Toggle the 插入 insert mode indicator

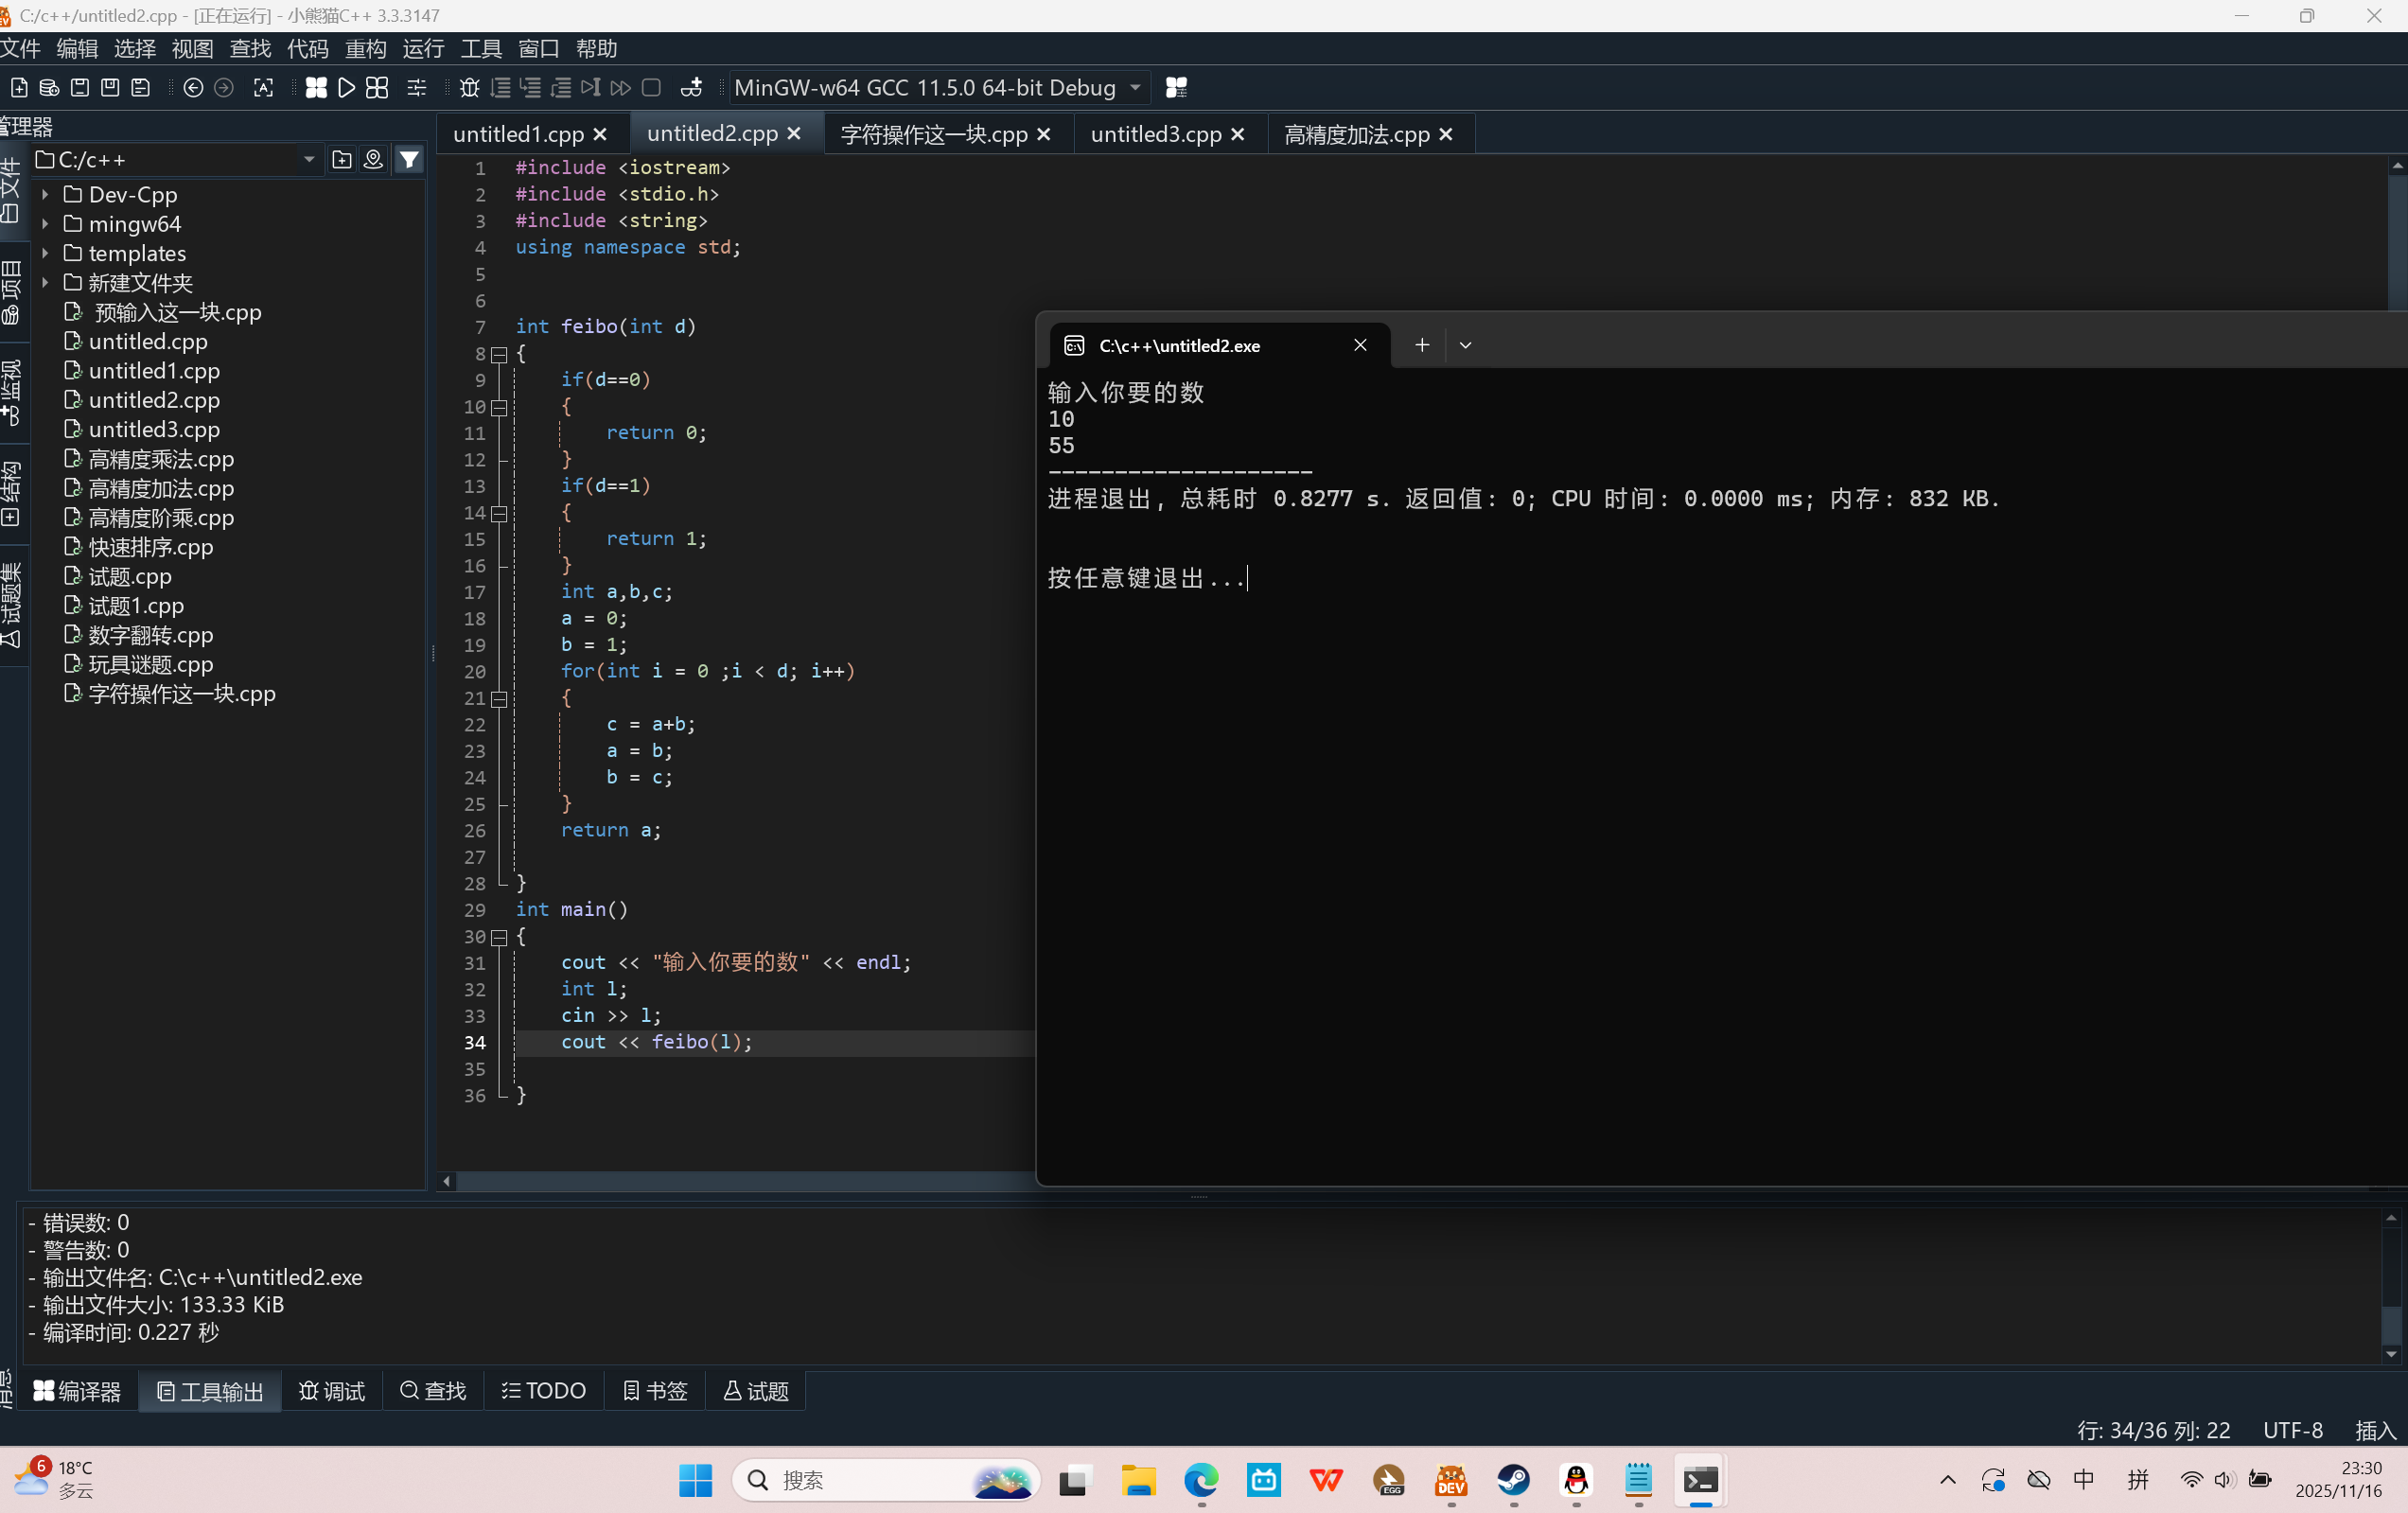tap(2375, 1430)
